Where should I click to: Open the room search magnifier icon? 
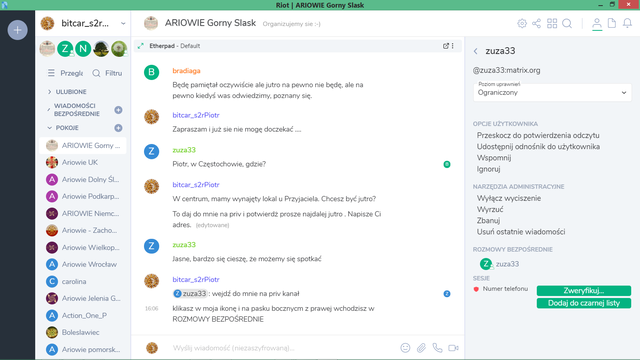click(x=567, y=24)
